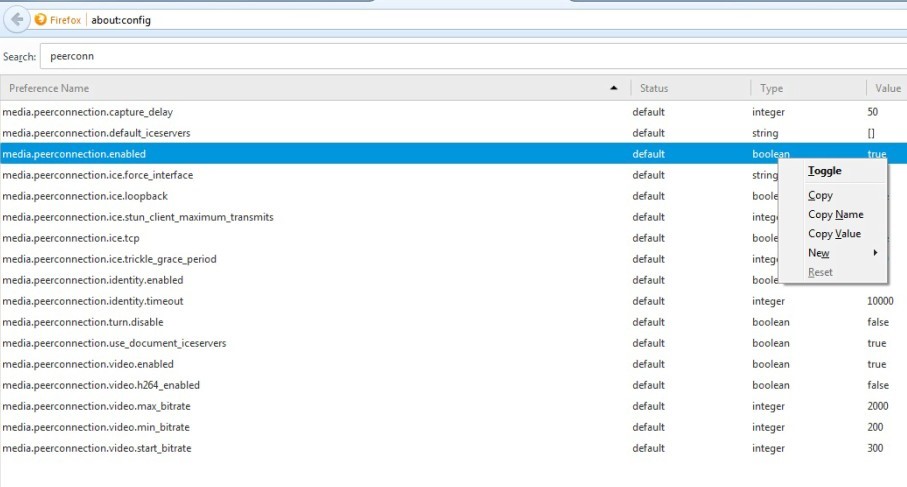907x487 pixels.
Task: Select media.peerconnection.default_iceservers preference
Action: [x=300, y=133]
